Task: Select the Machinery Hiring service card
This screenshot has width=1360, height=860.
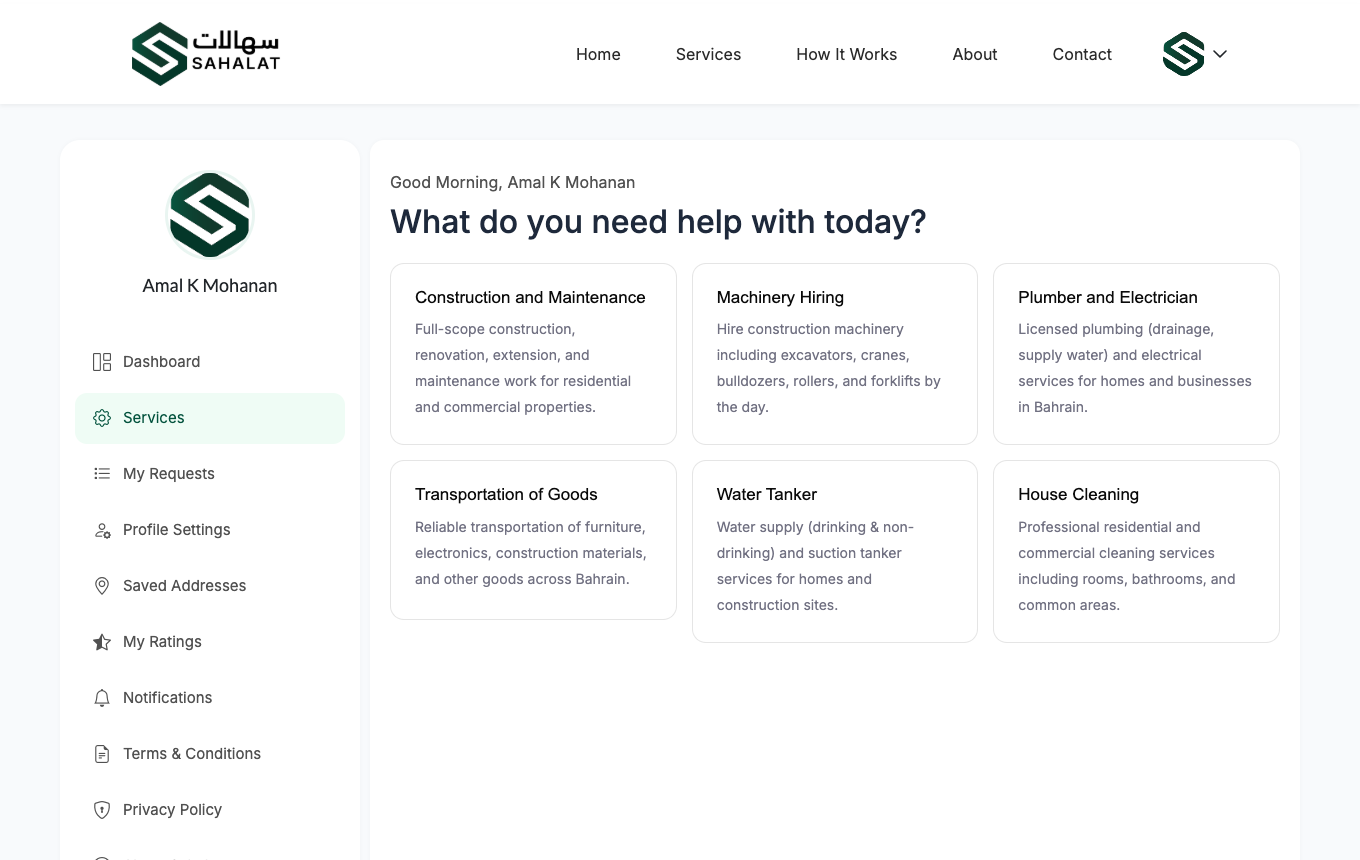Action: pyautogui.click(x=835, y=354)
